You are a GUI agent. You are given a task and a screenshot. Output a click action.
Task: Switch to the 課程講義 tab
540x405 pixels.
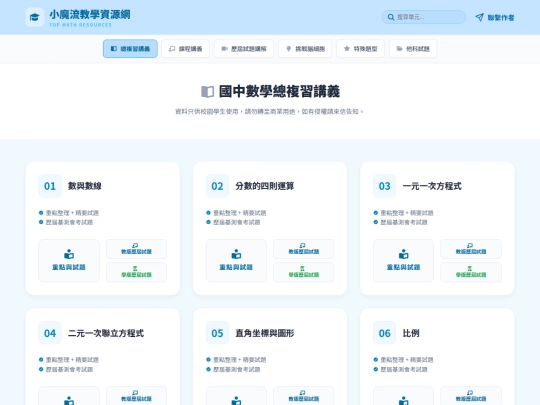pos(185,49)
